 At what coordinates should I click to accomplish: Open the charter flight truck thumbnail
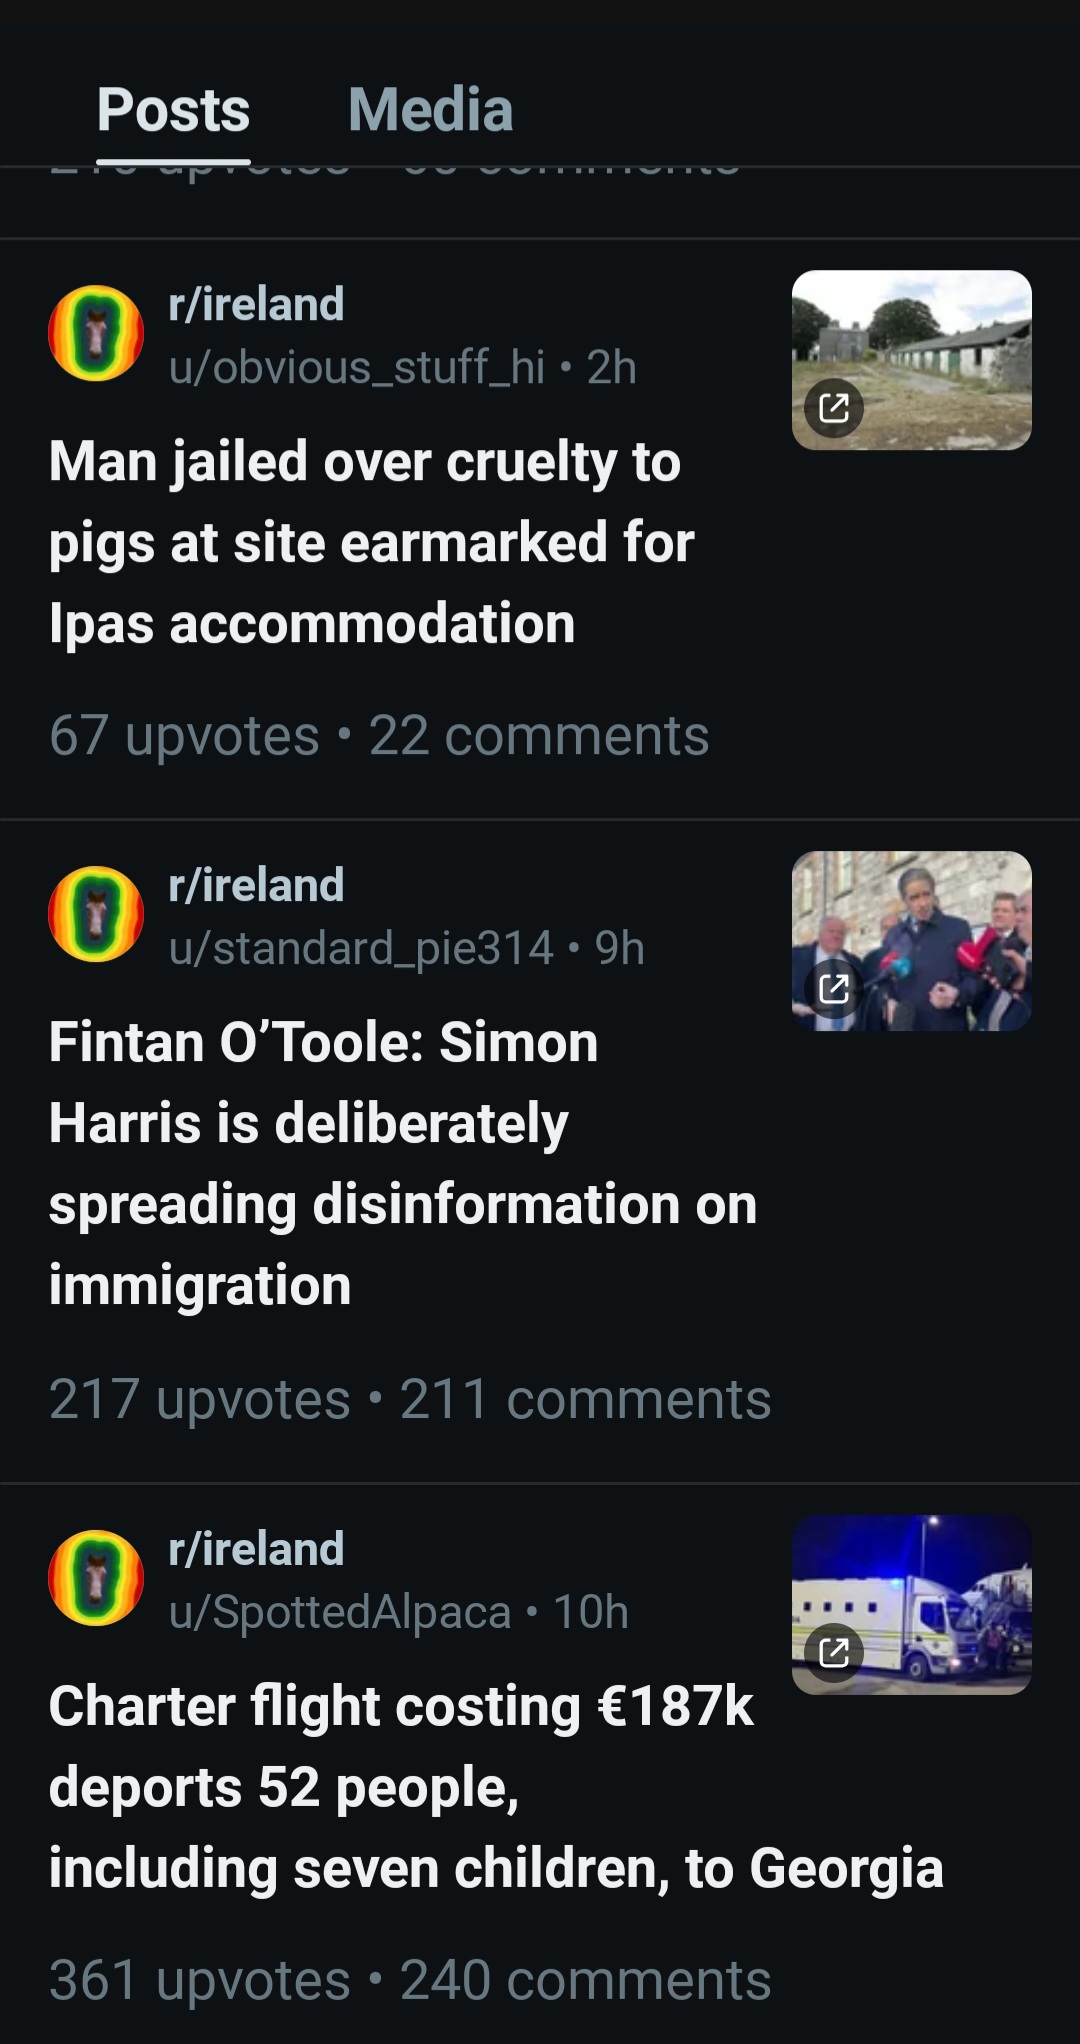click(x=911, y=1605)
